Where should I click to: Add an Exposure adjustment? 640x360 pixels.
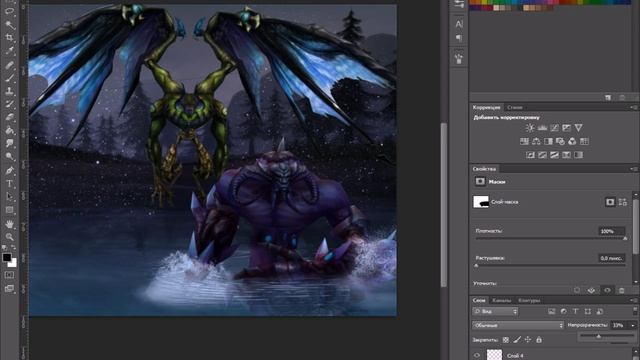(x=567, y=128)
